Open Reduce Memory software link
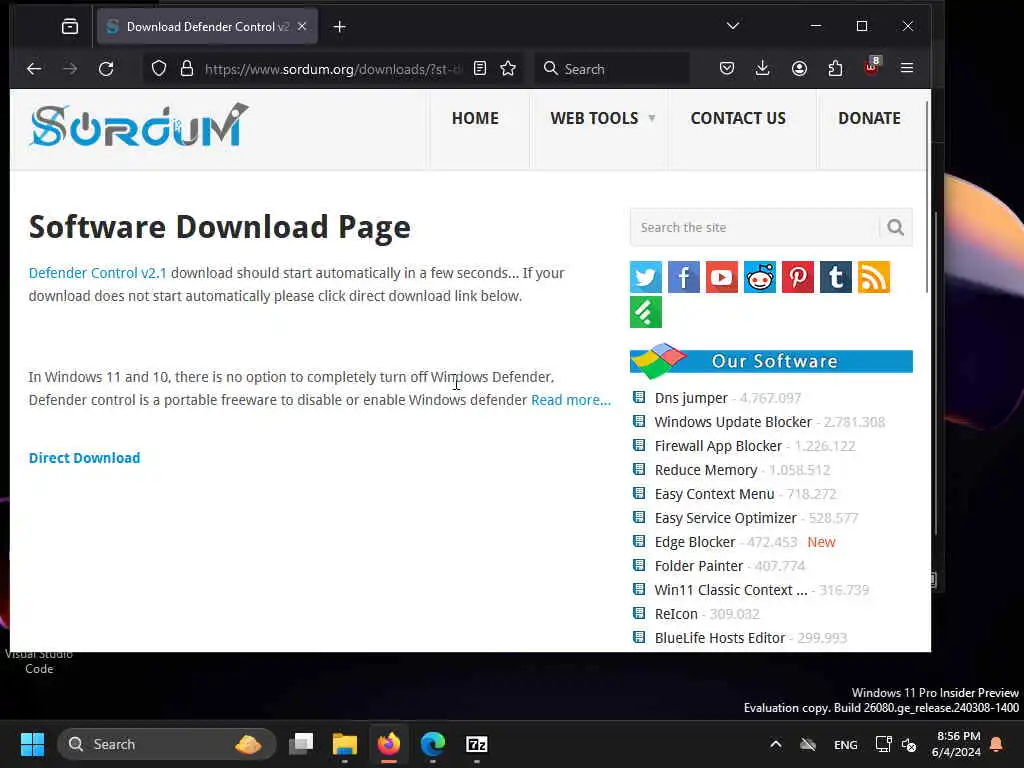This screenshot has width=1024, height=768. (706, 470)
